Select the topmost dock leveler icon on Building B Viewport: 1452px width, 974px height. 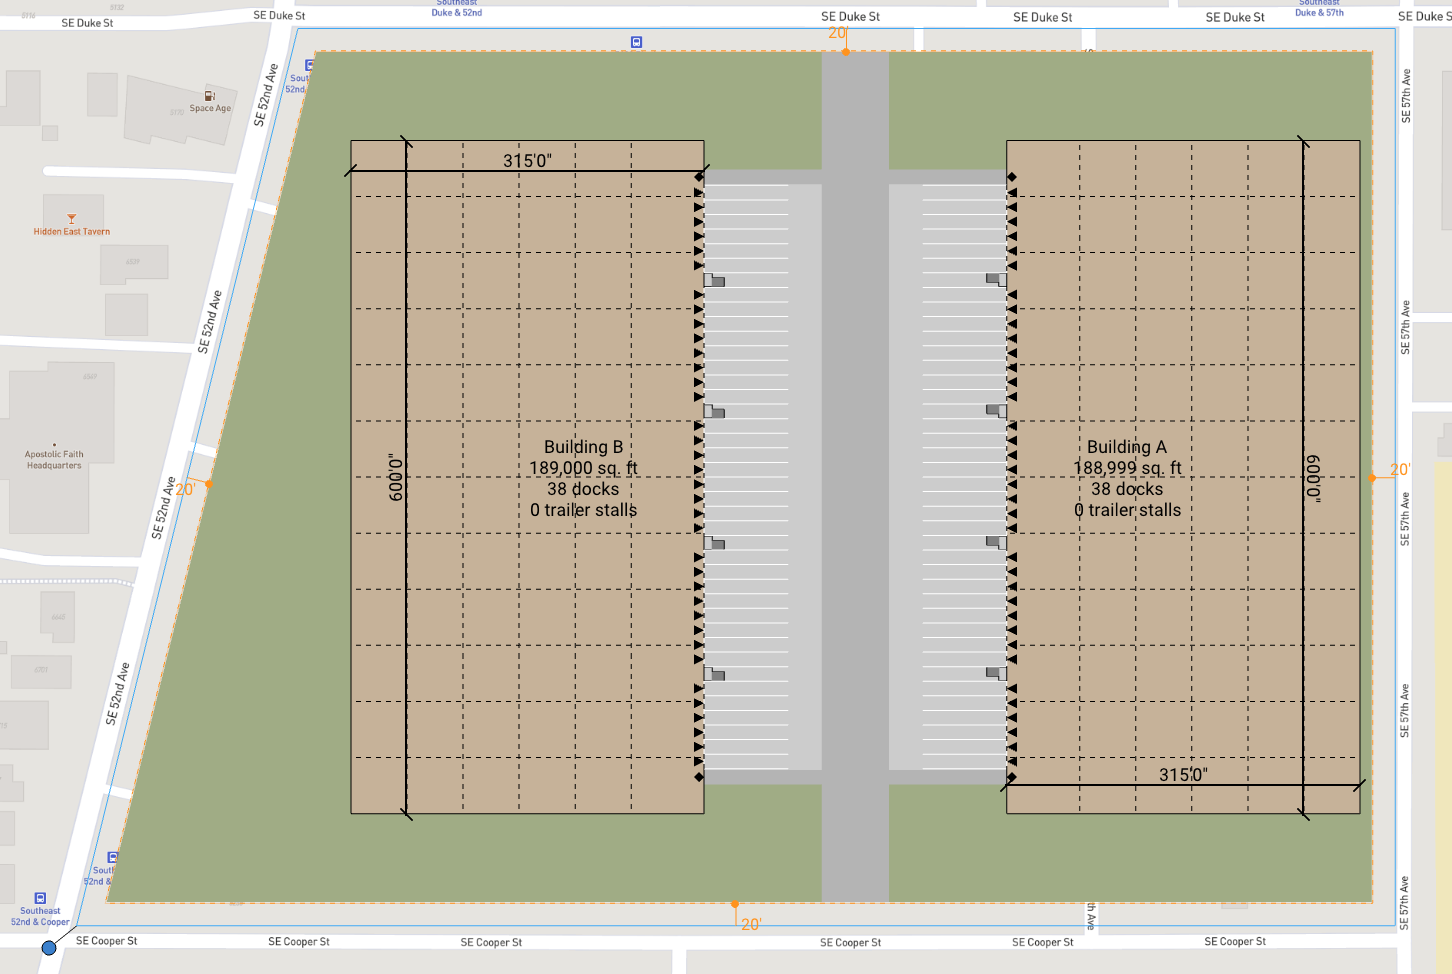[x=716, y=281]
